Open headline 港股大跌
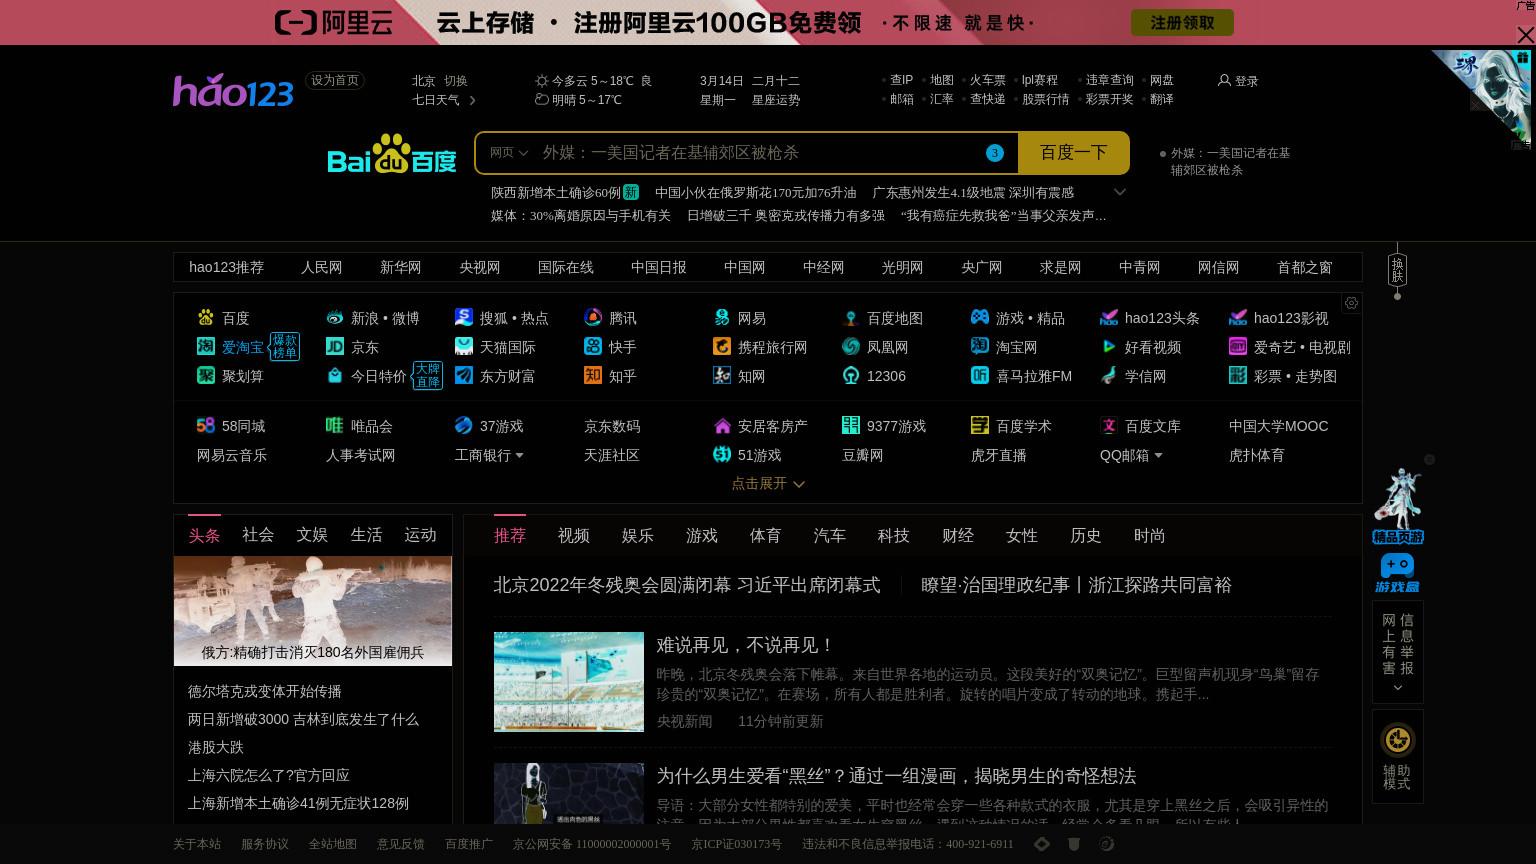 click(216, 747)
